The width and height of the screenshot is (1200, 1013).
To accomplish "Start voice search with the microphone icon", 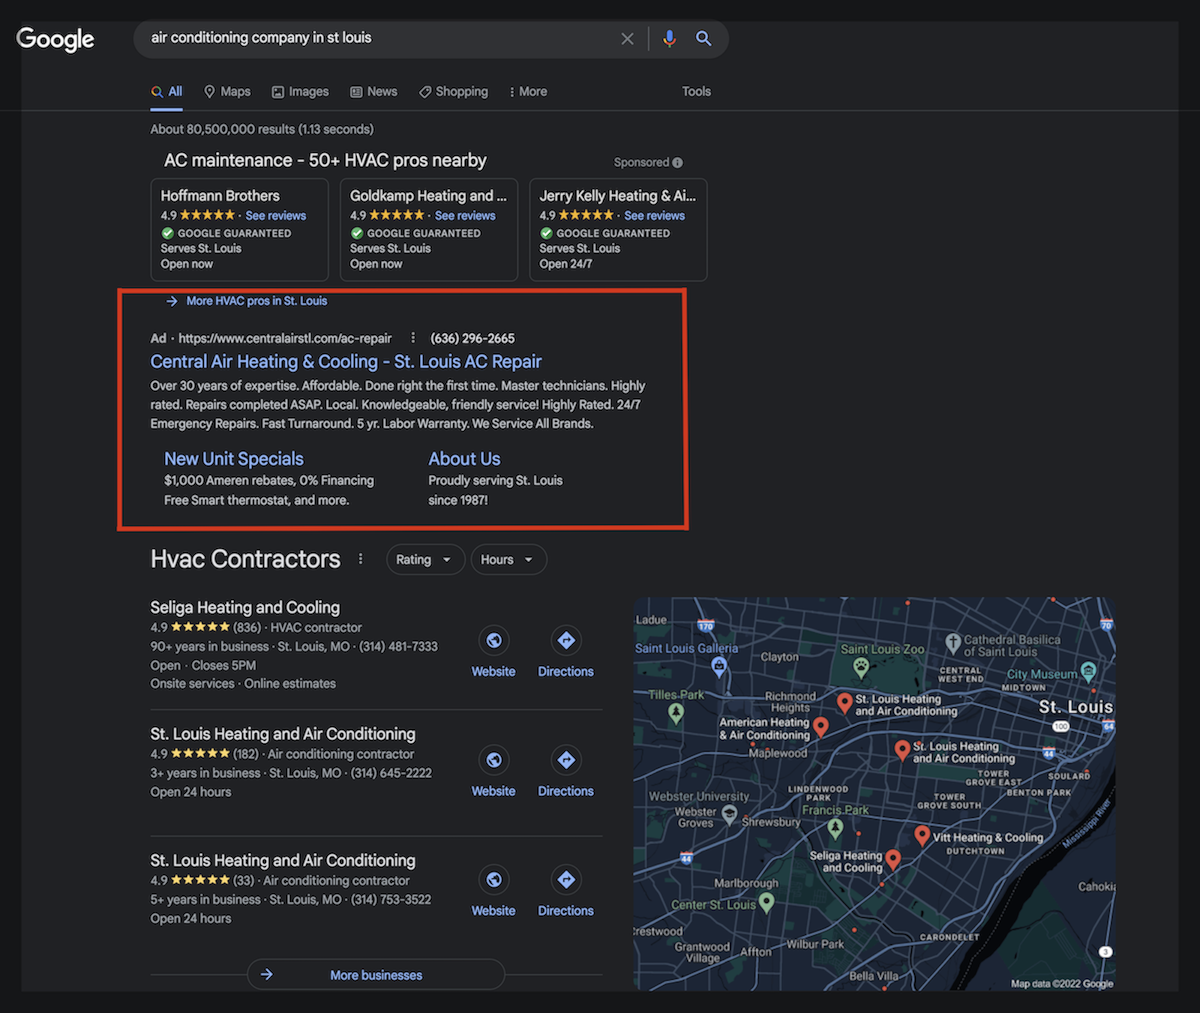I will pos(670,39).
